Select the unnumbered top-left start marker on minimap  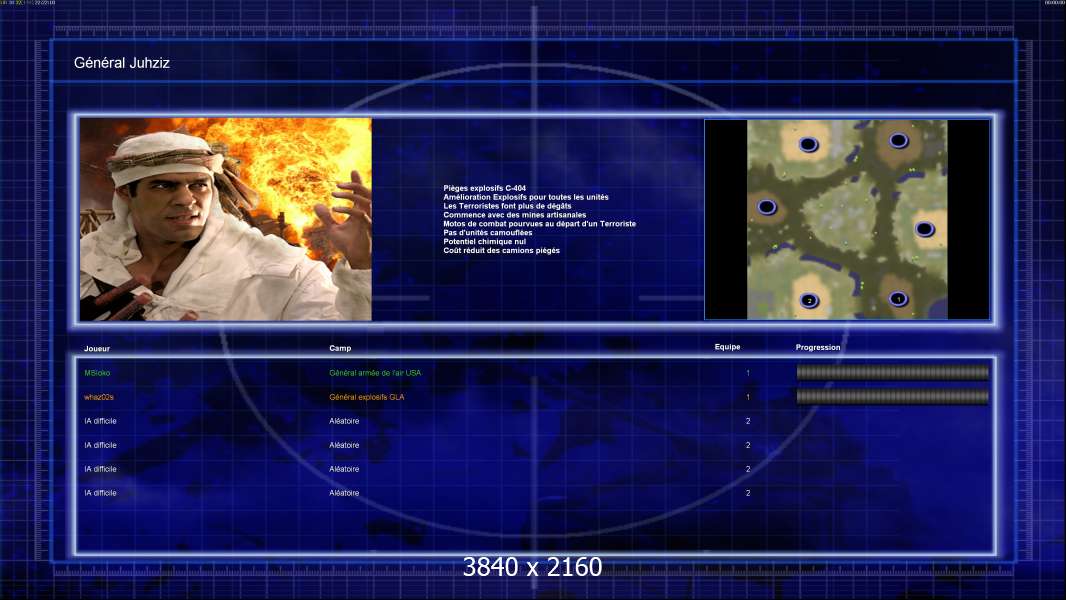(808, 144)
